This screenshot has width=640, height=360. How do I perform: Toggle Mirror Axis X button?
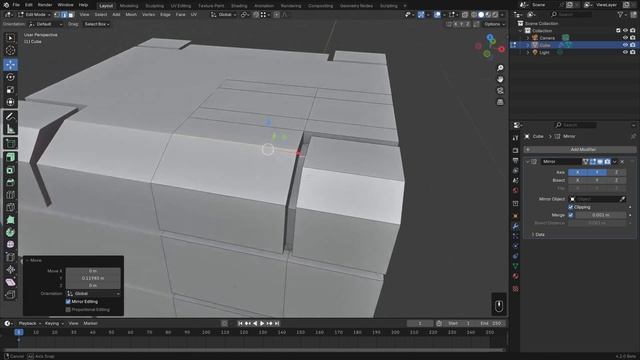[578, 172]
